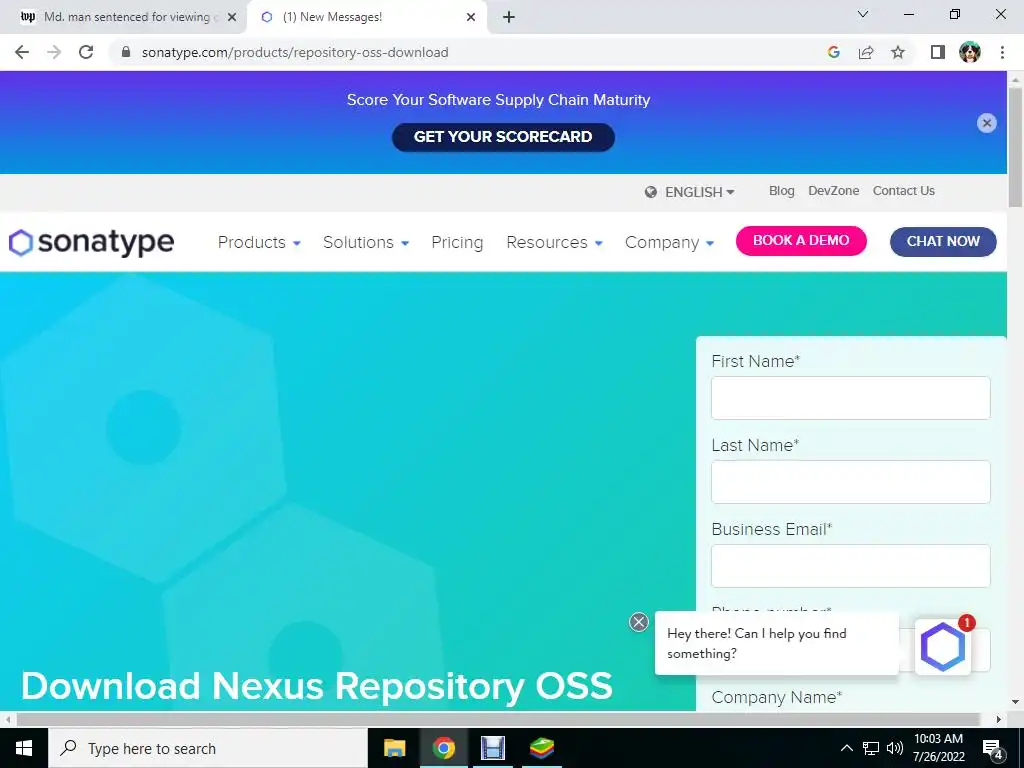Expand the Company menu
This screenshot has width=1024, height=768.
point(669,242)
